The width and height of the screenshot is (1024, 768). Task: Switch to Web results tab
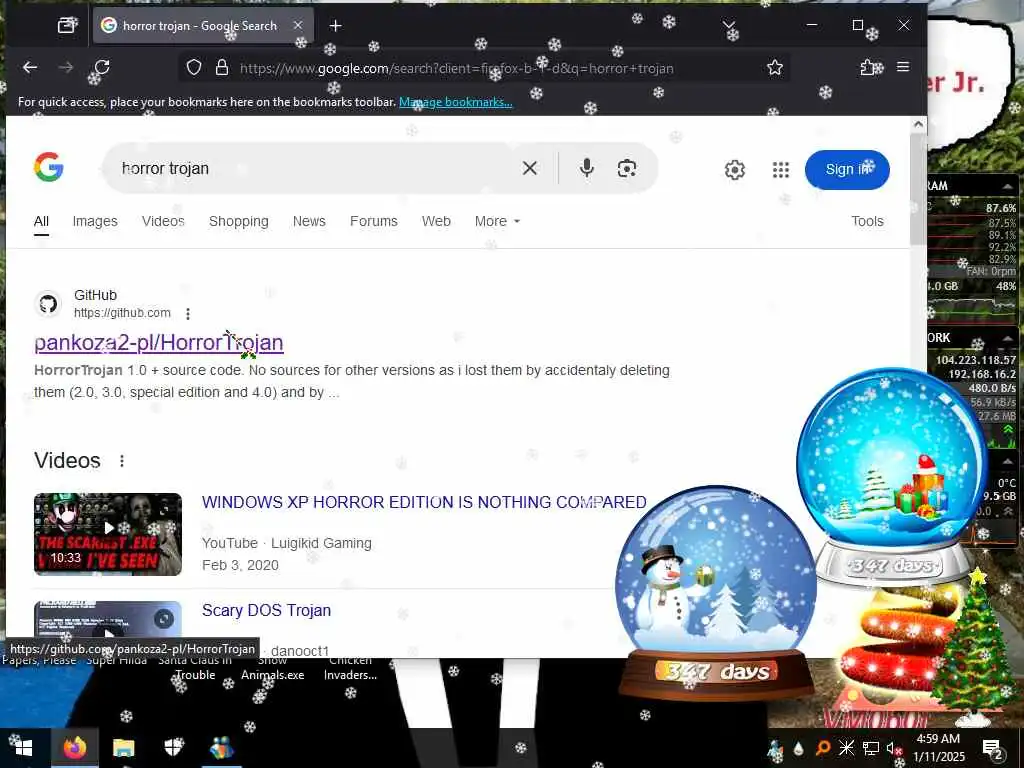click(436, 221)
